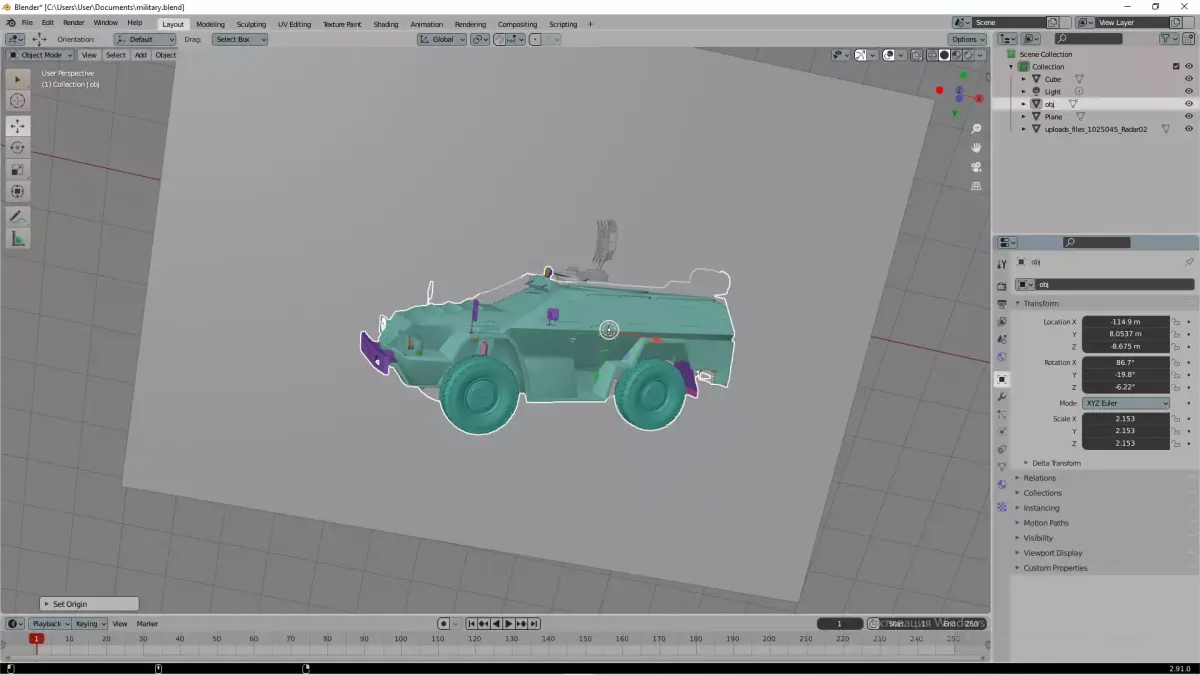This screenshot has height=675, width=1200.
Task: Toggle camera view gizmo
Action: pyautogui.click(x=976, y=167)
